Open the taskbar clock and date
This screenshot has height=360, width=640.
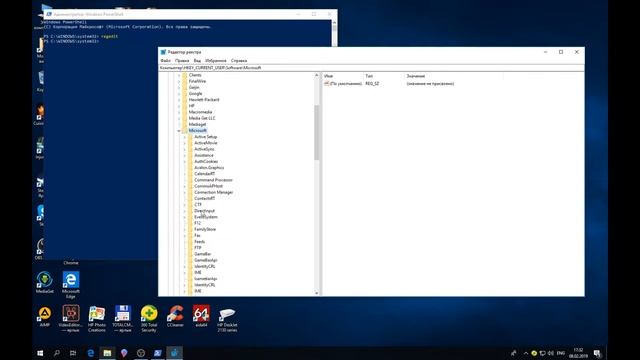578,353
